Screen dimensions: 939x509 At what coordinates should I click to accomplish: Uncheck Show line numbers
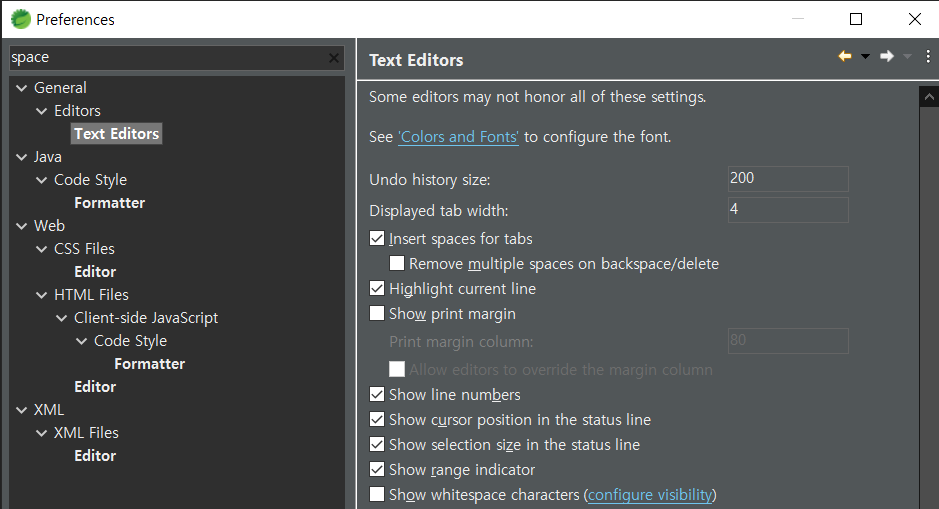click(377, 394)
